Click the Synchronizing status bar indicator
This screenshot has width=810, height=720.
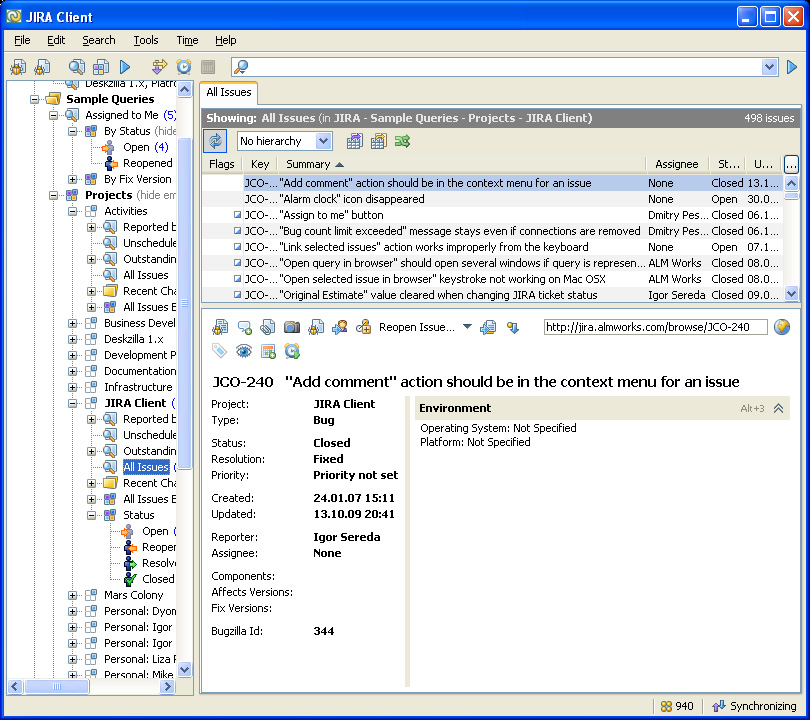pos(755,706)
